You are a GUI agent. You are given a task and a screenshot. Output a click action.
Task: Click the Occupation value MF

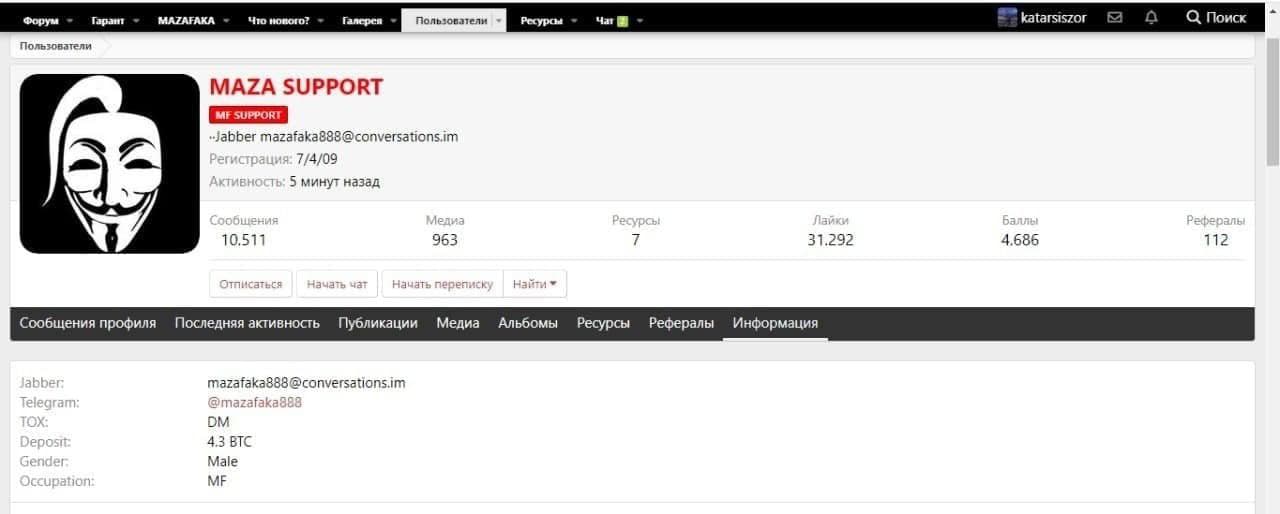pos(217,481)
